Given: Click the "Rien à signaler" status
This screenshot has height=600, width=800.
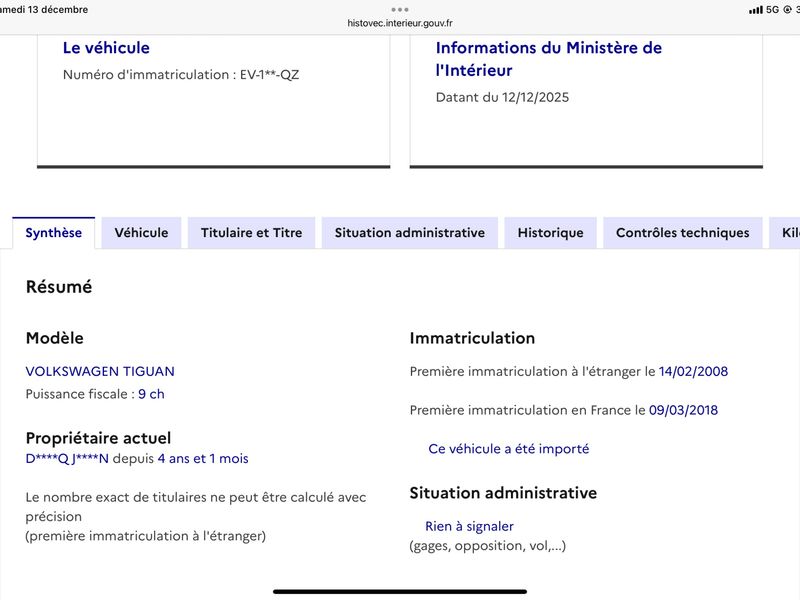Looking at the screenshot, I should tap(469, 526).
